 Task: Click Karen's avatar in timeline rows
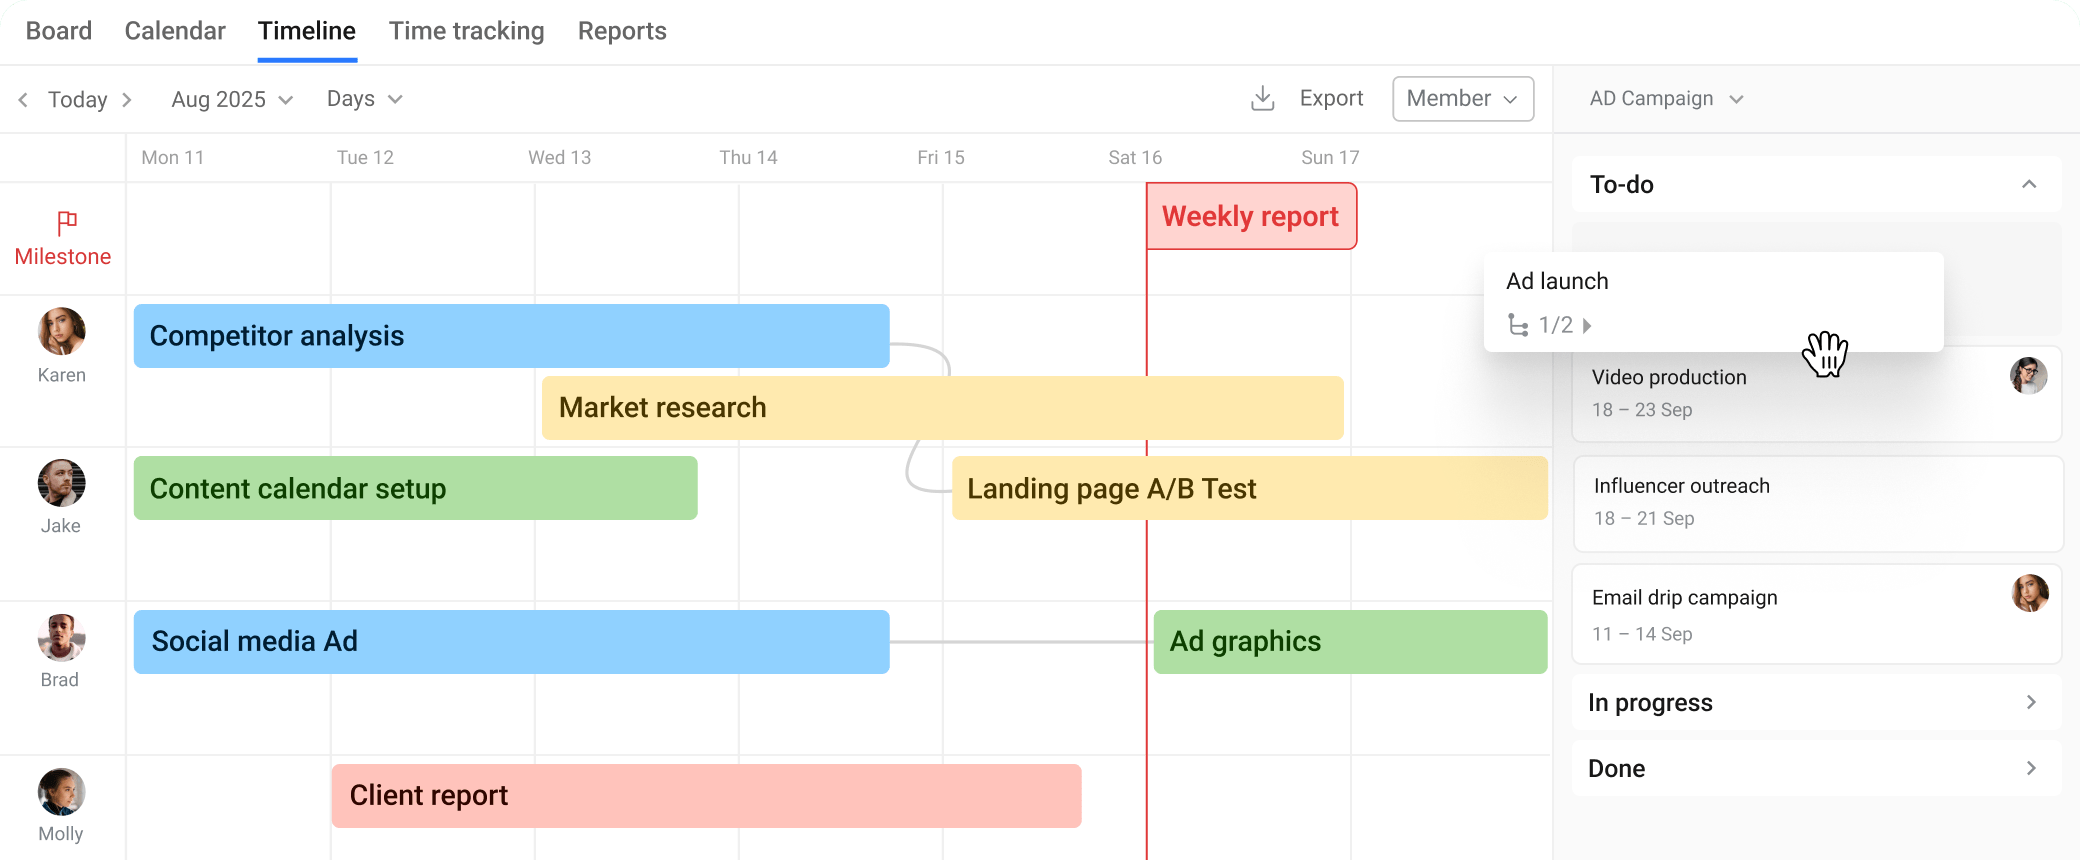point(62,332)
